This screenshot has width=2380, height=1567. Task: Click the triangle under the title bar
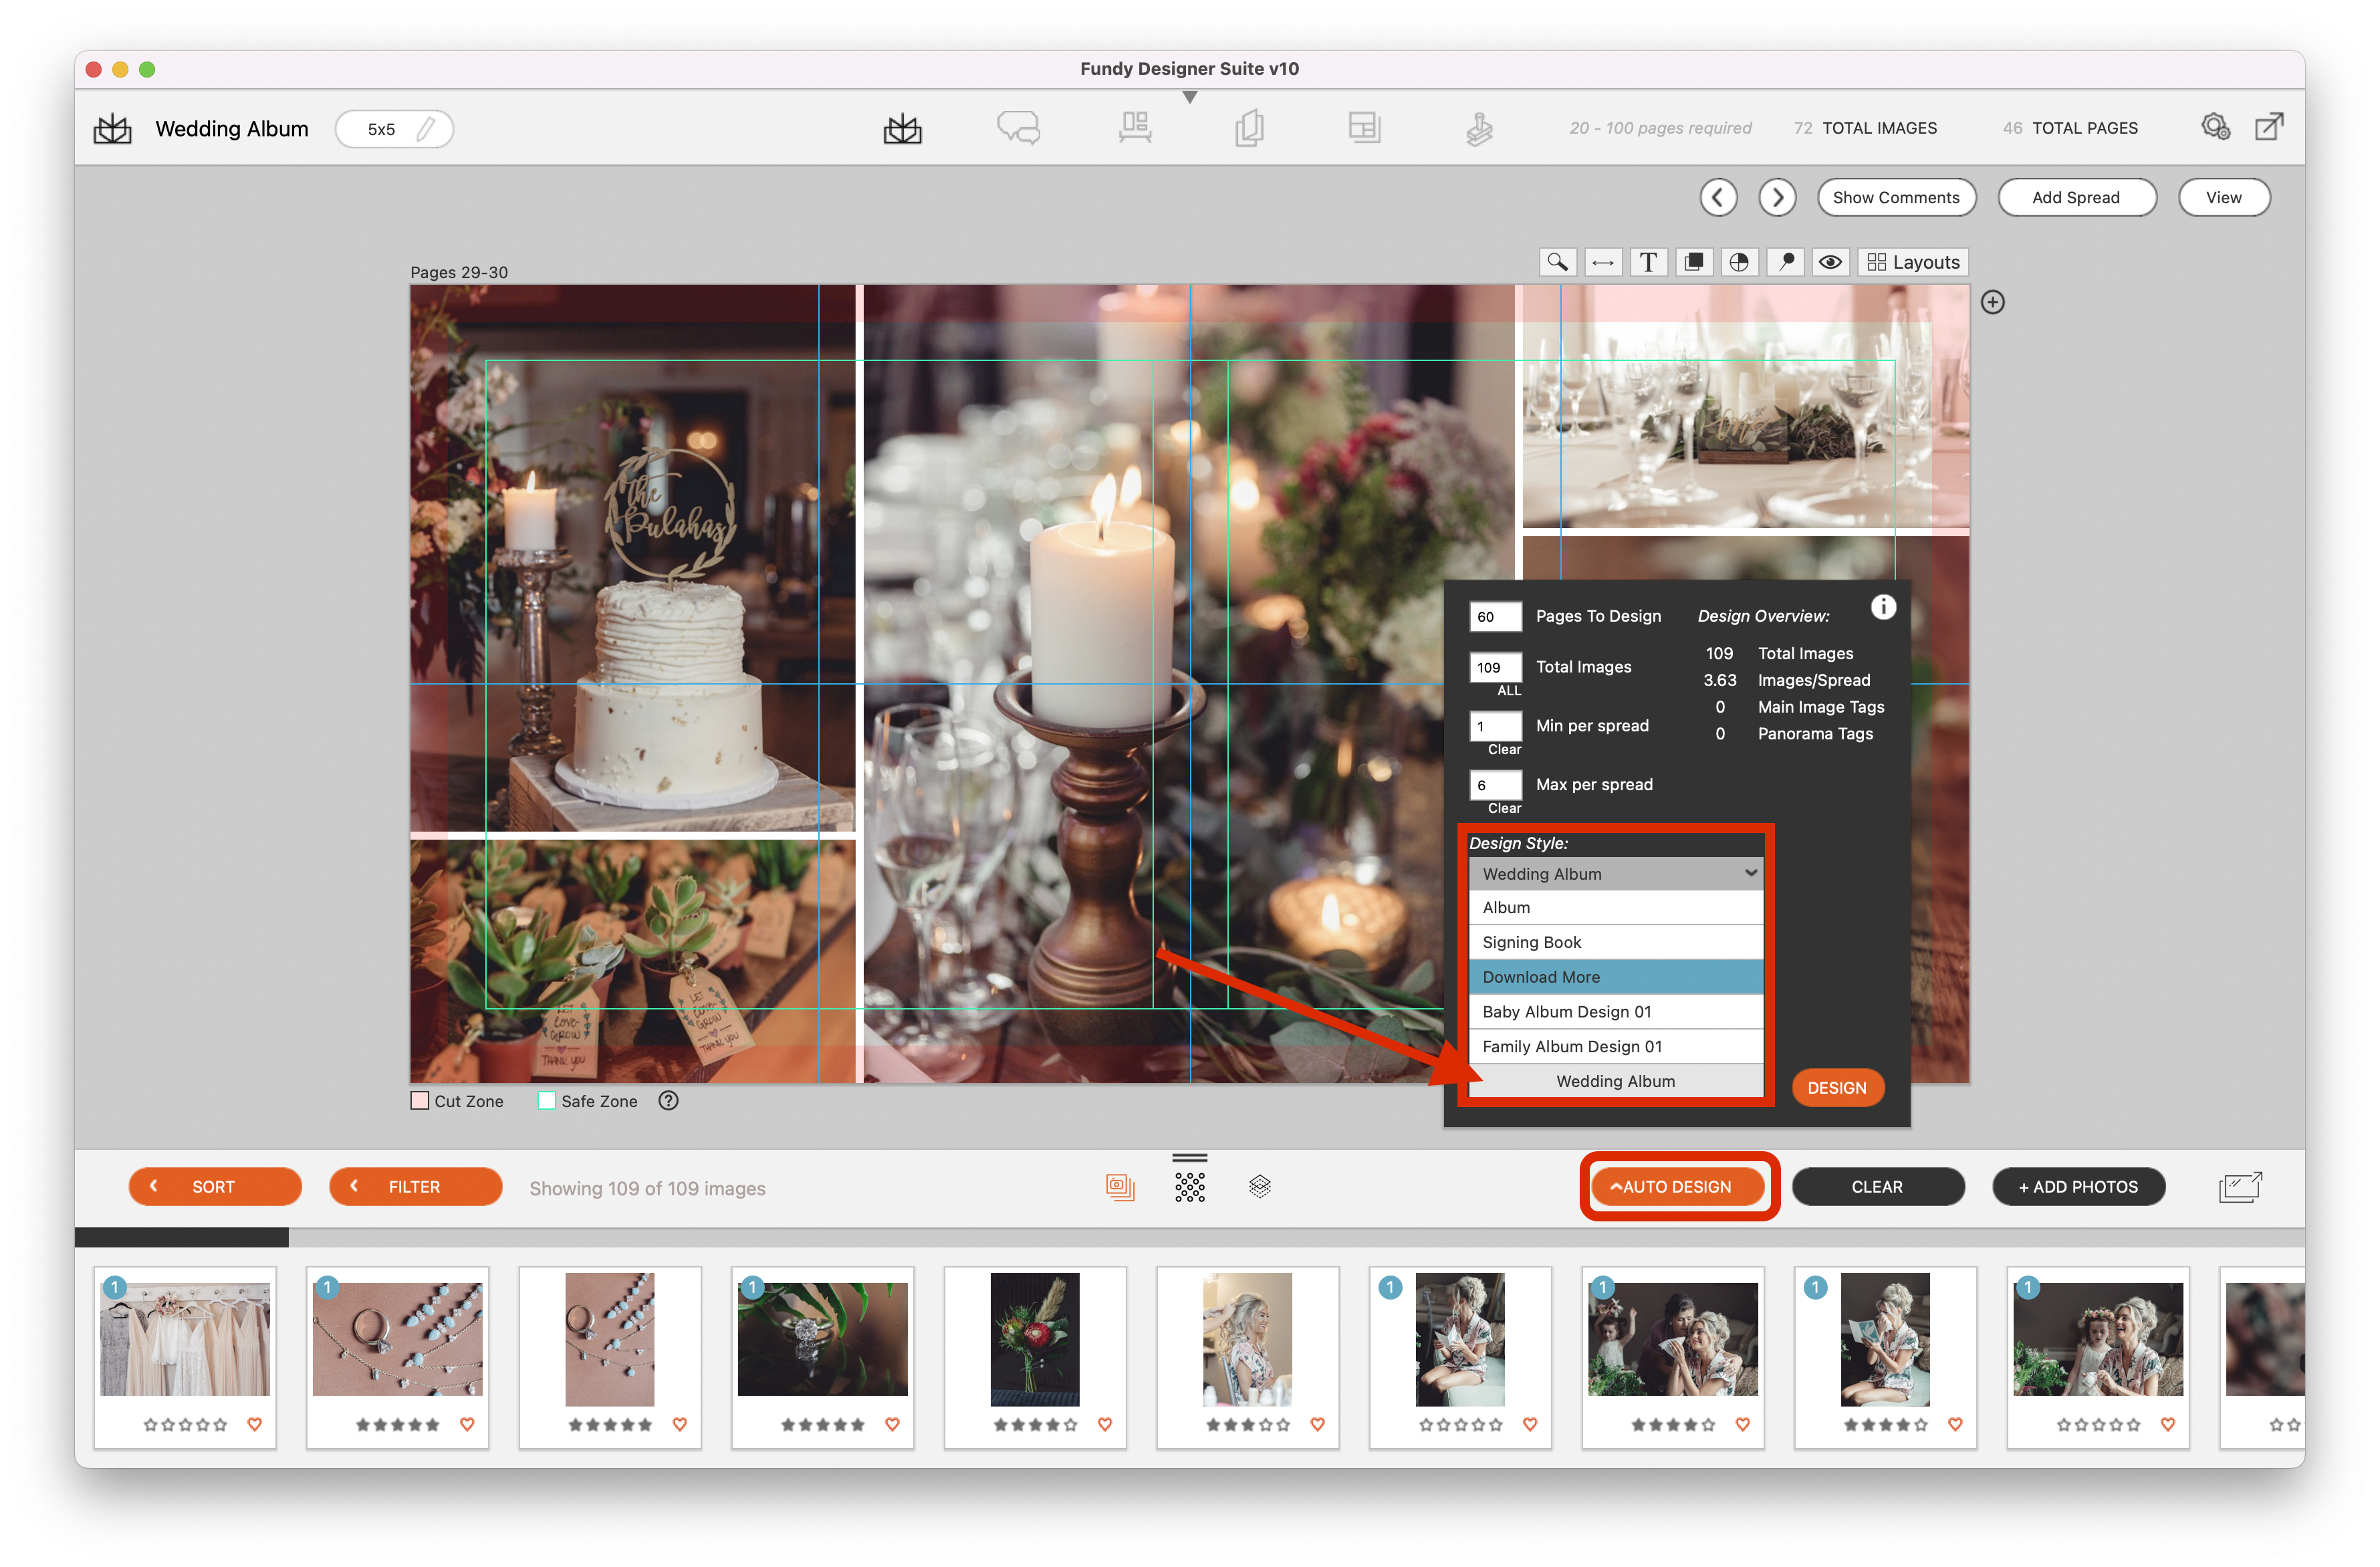click(1189, 97)
